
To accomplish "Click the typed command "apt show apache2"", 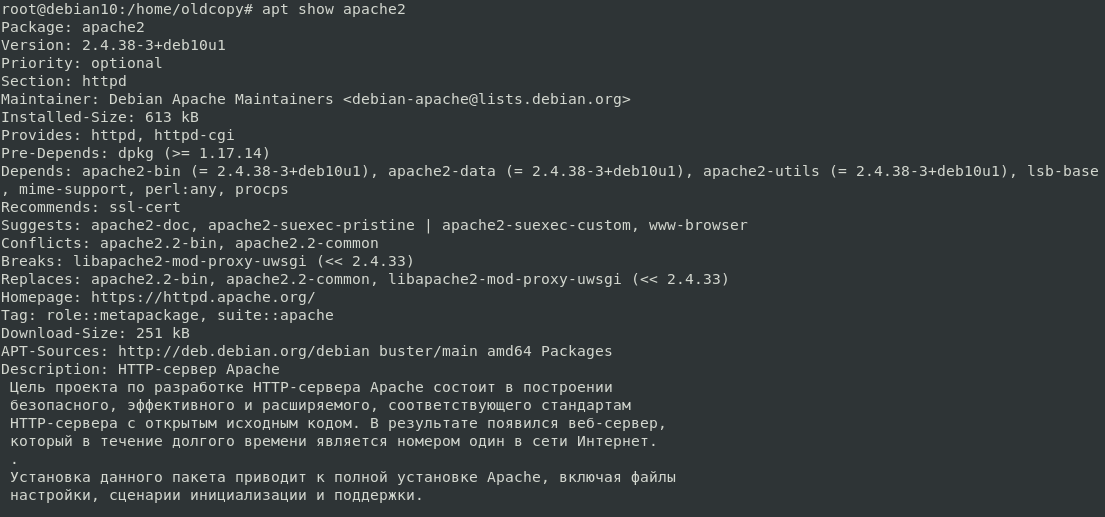I will coord(334,9).
